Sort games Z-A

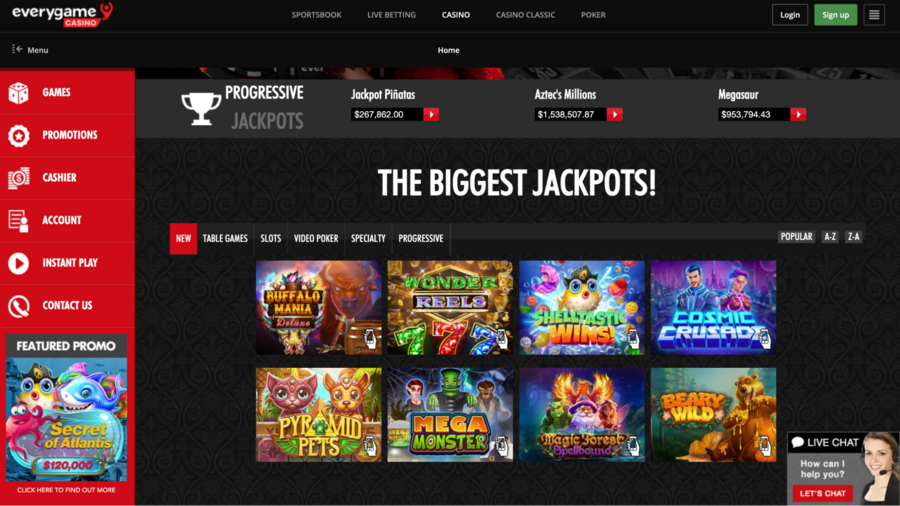(x=854, y=236)
